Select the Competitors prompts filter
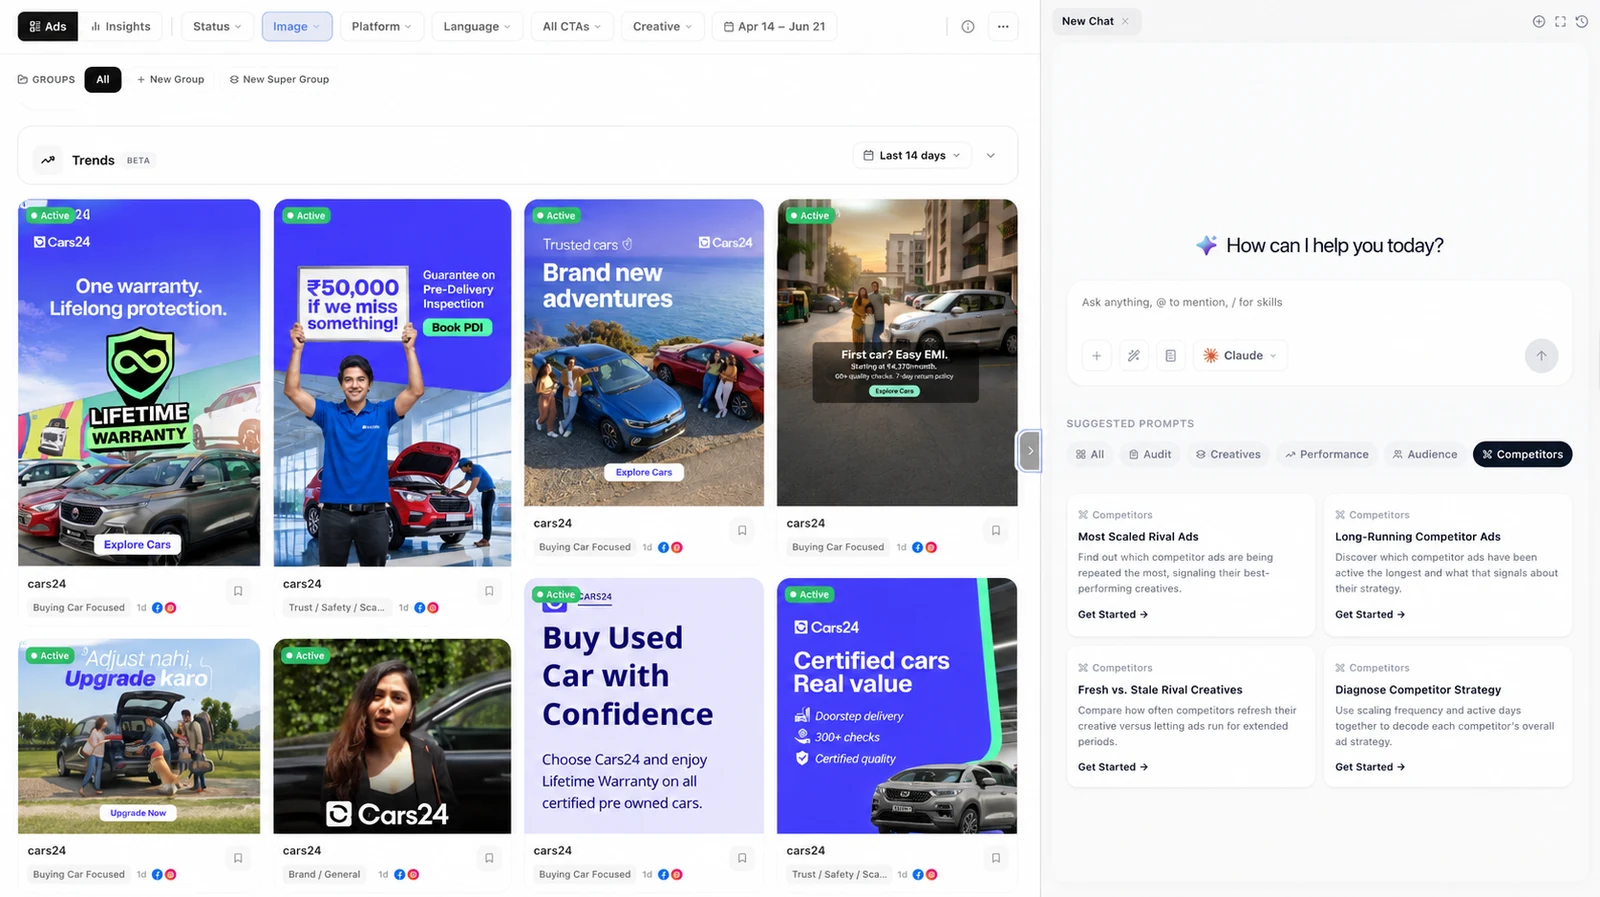The image size is (1600, 897). coord(1523,454)
